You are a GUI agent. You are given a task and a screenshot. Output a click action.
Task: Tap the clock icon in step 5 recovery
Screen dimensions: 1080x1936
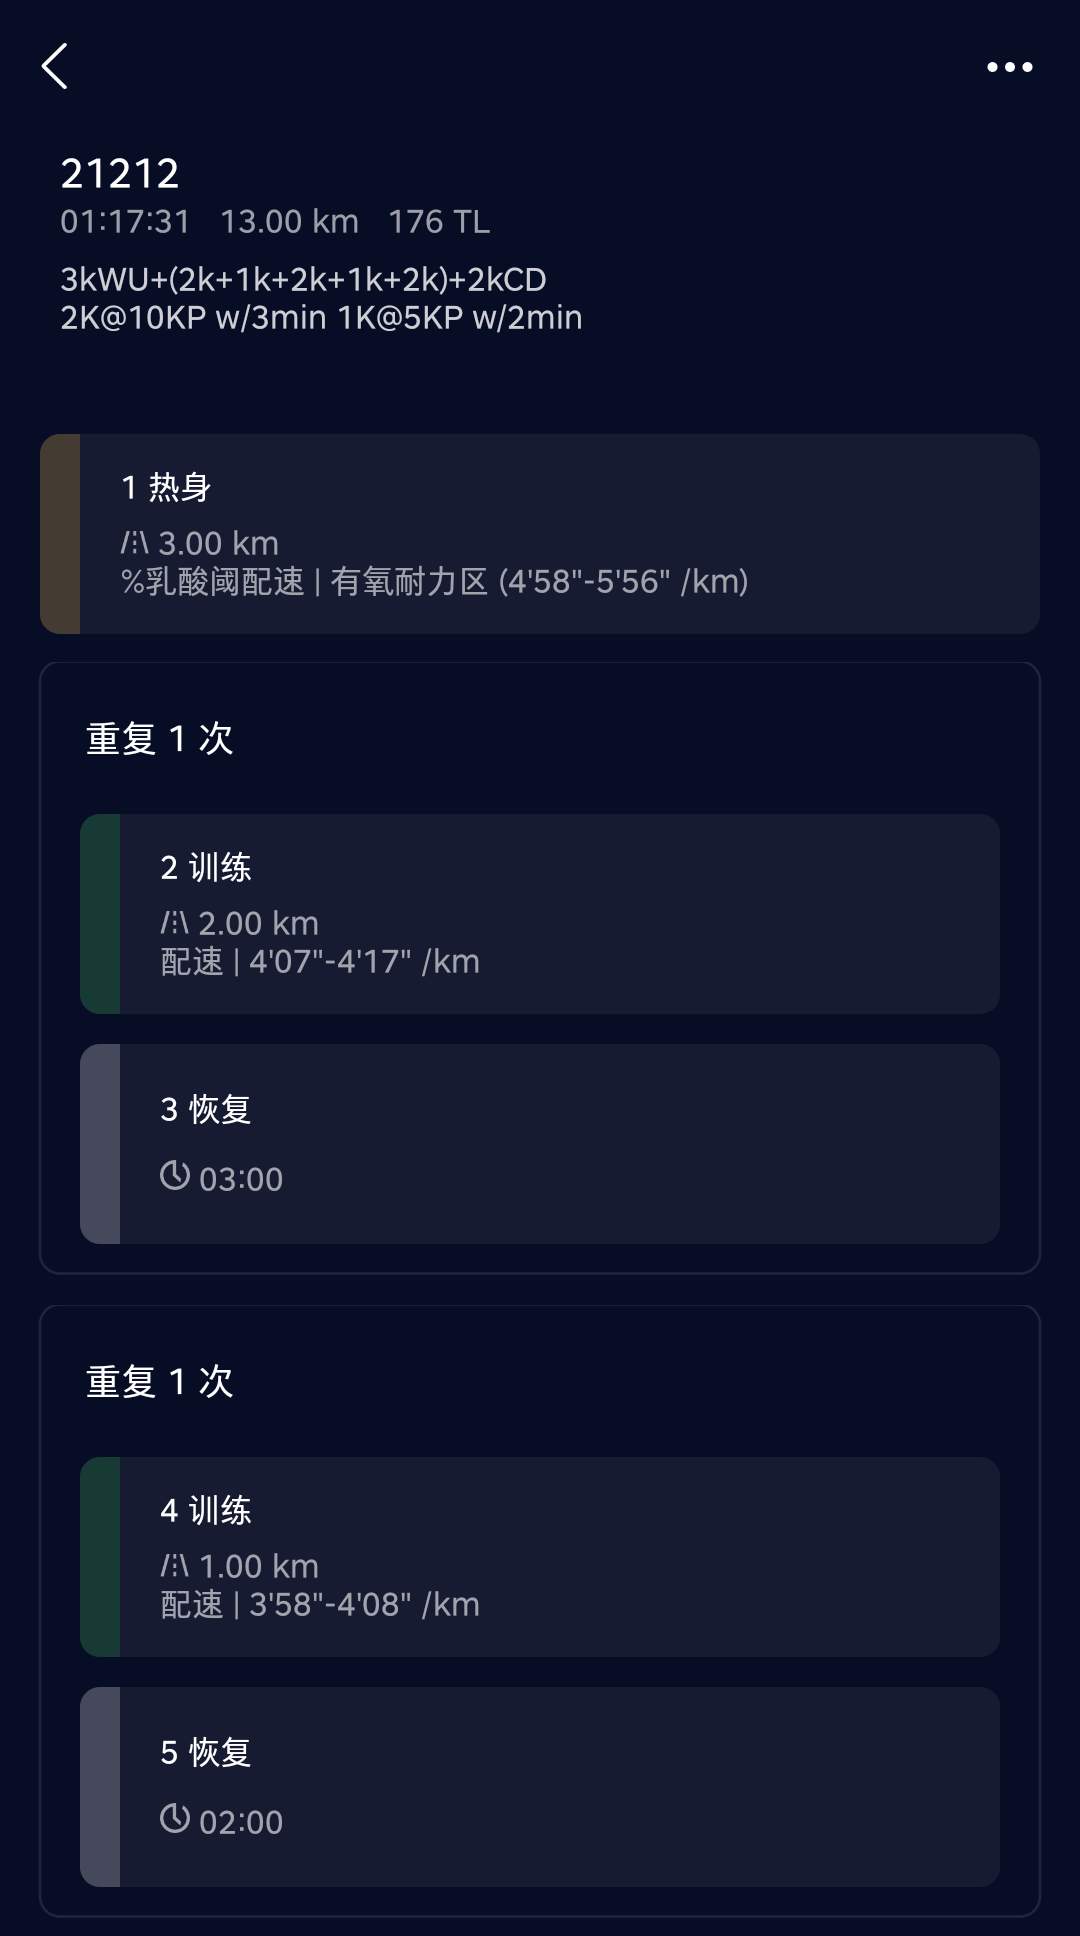coord(175,1818)
